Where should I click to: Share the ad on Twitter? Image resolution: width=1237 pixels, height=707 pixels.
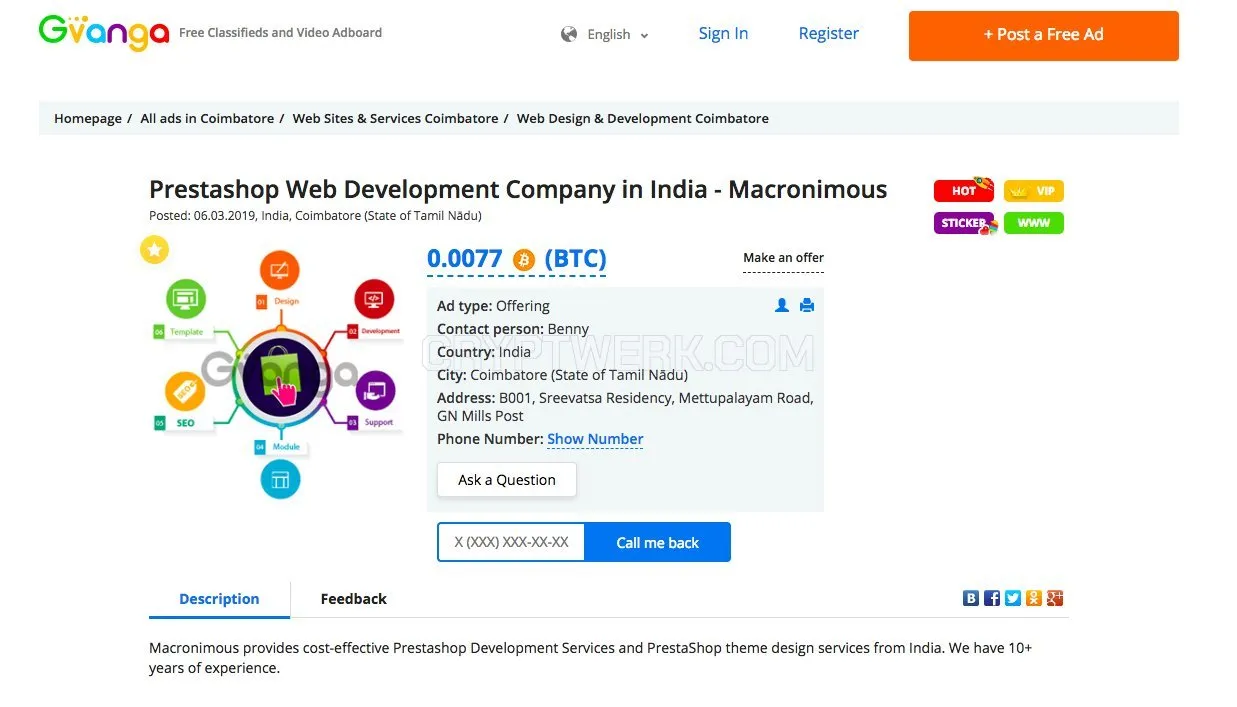1013,598
